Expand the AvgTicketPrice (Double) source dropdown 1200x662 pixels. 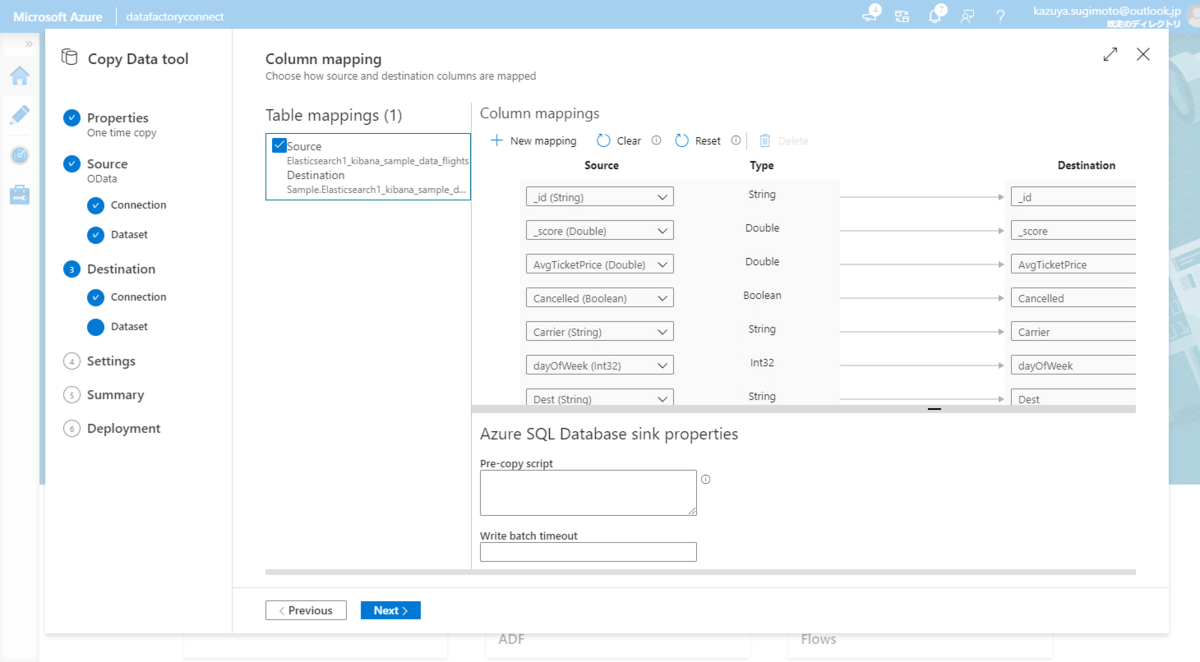(x=599, y=264)
